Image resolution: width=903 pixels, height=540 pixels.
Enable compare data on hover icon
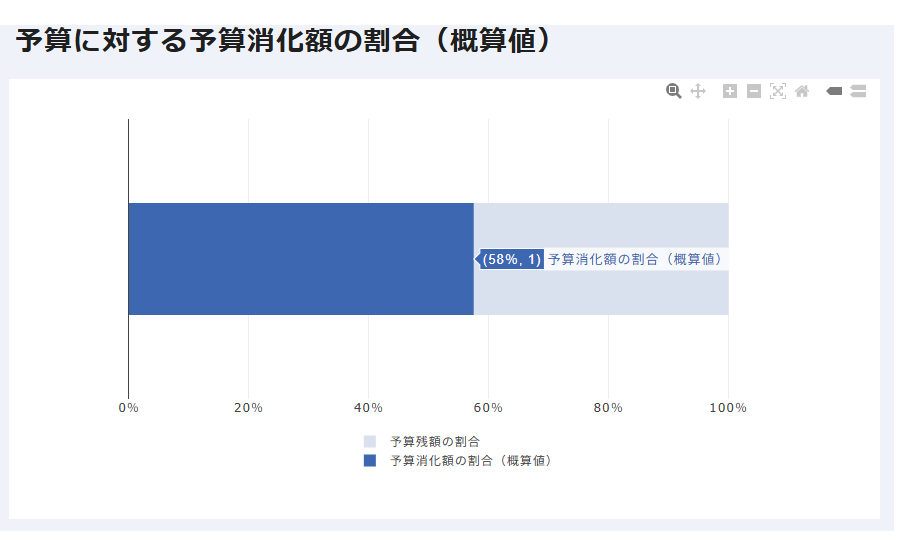coord(858,91)
